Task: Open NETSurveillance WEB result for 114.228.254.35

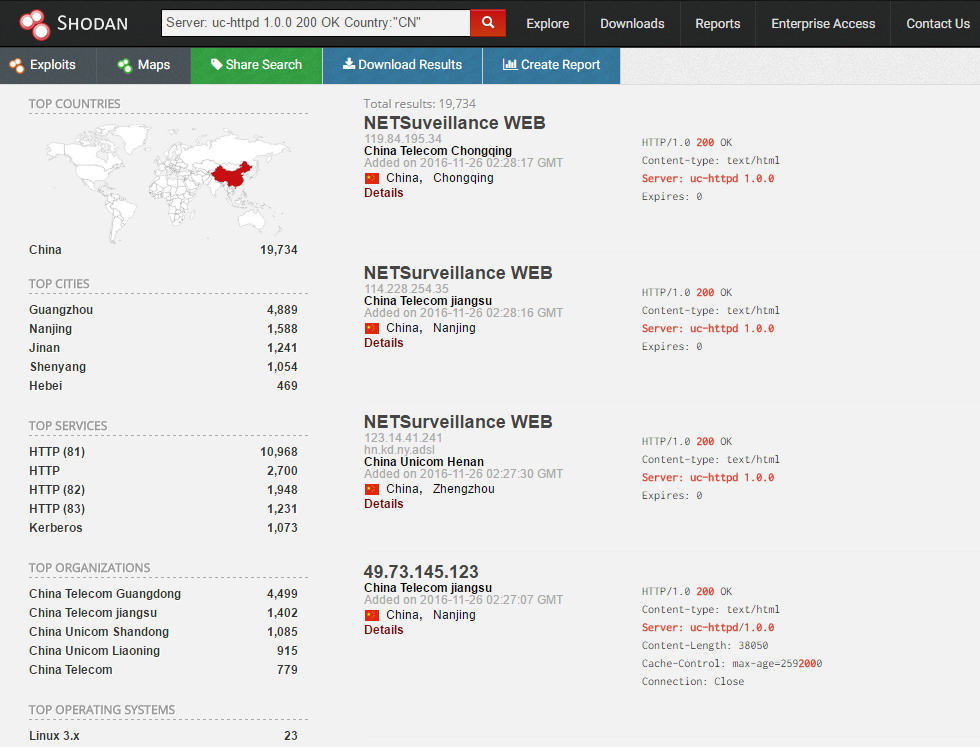Action: 458,273
